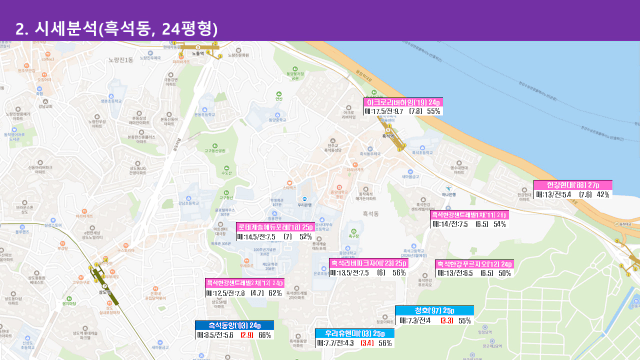Screen dimensions: 640x360
Task: Click the 흑석한강푸르지오 apartment marker icon
Action: (425, 276)
